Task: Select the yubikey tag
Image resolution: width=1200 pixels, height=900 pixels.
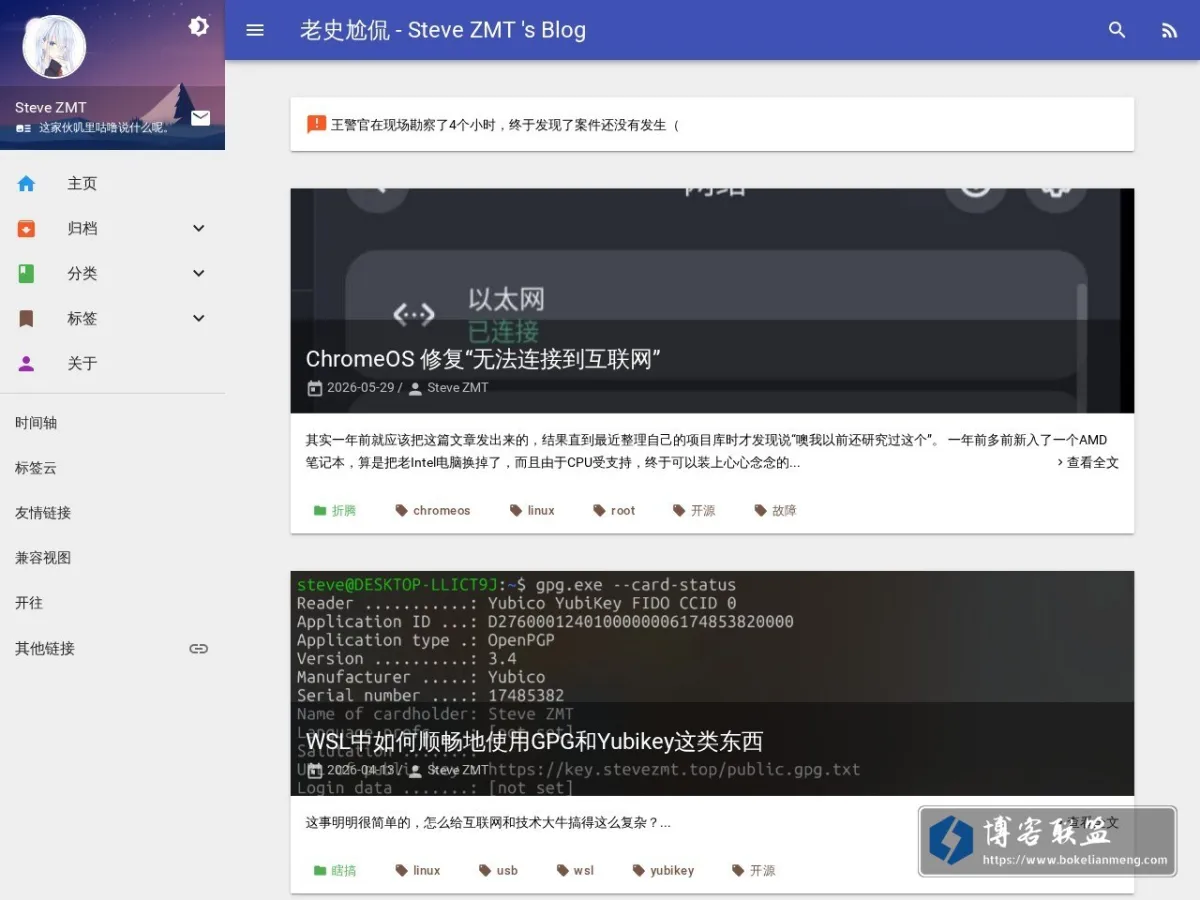Action: 663,871
